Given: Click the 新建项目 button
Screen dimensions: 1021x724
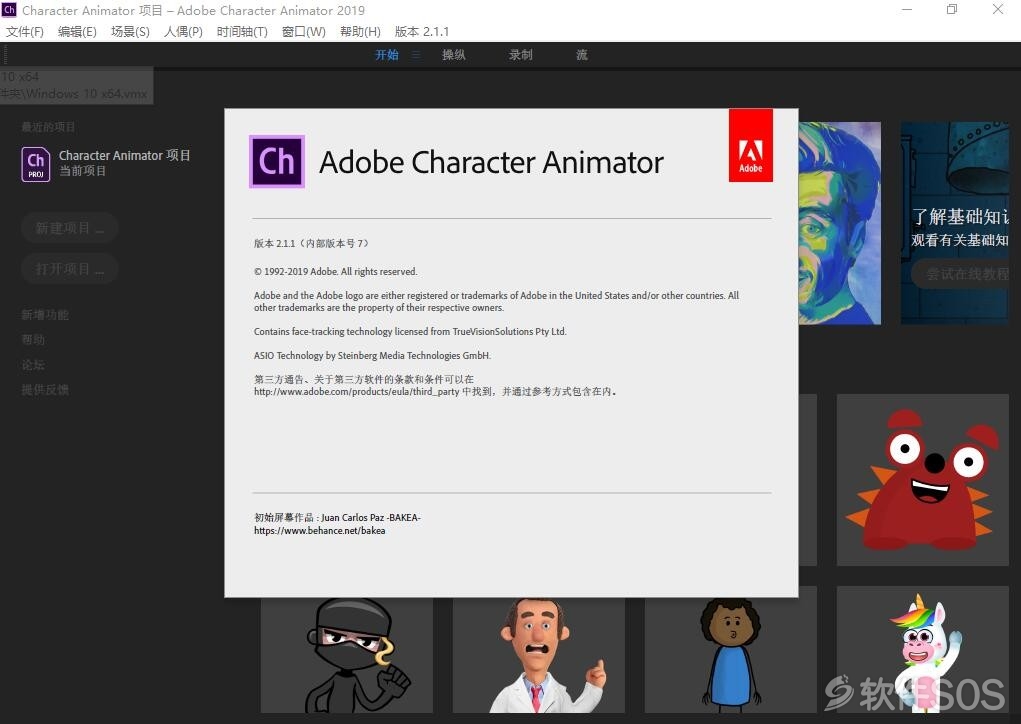Looking at the screenshot, I should click(x=70, y=228).
